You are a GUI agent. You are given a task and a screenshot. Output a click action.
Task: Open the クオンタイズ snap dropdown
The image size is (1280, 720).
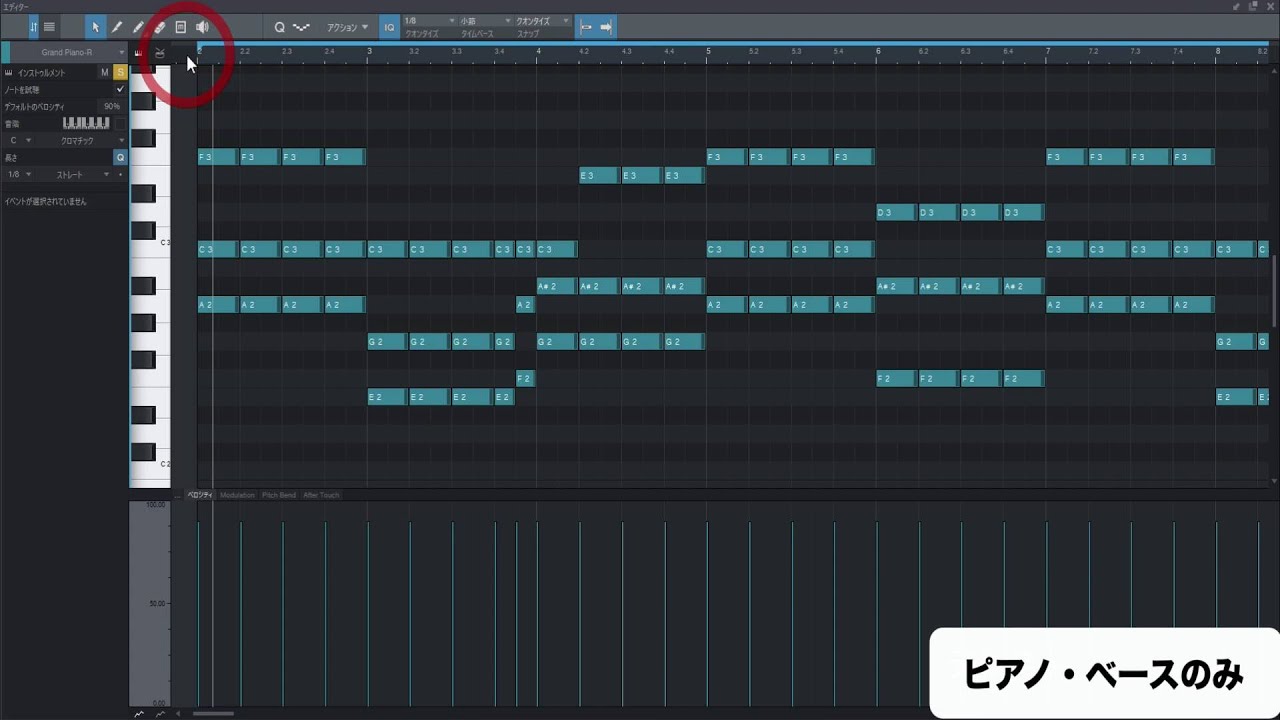click(543, 21)
